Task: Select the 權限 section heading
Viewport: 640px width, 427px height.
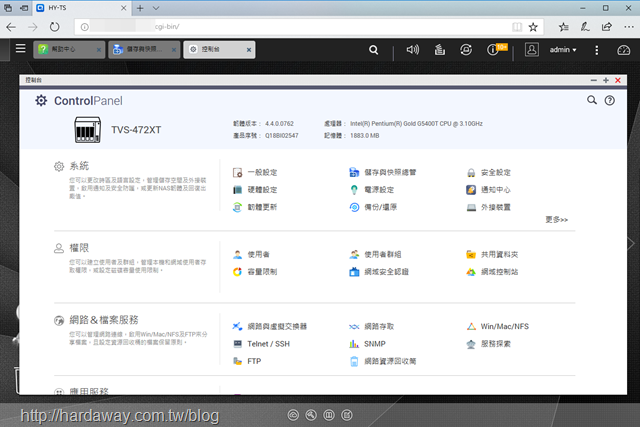Action: coord(79,248)
